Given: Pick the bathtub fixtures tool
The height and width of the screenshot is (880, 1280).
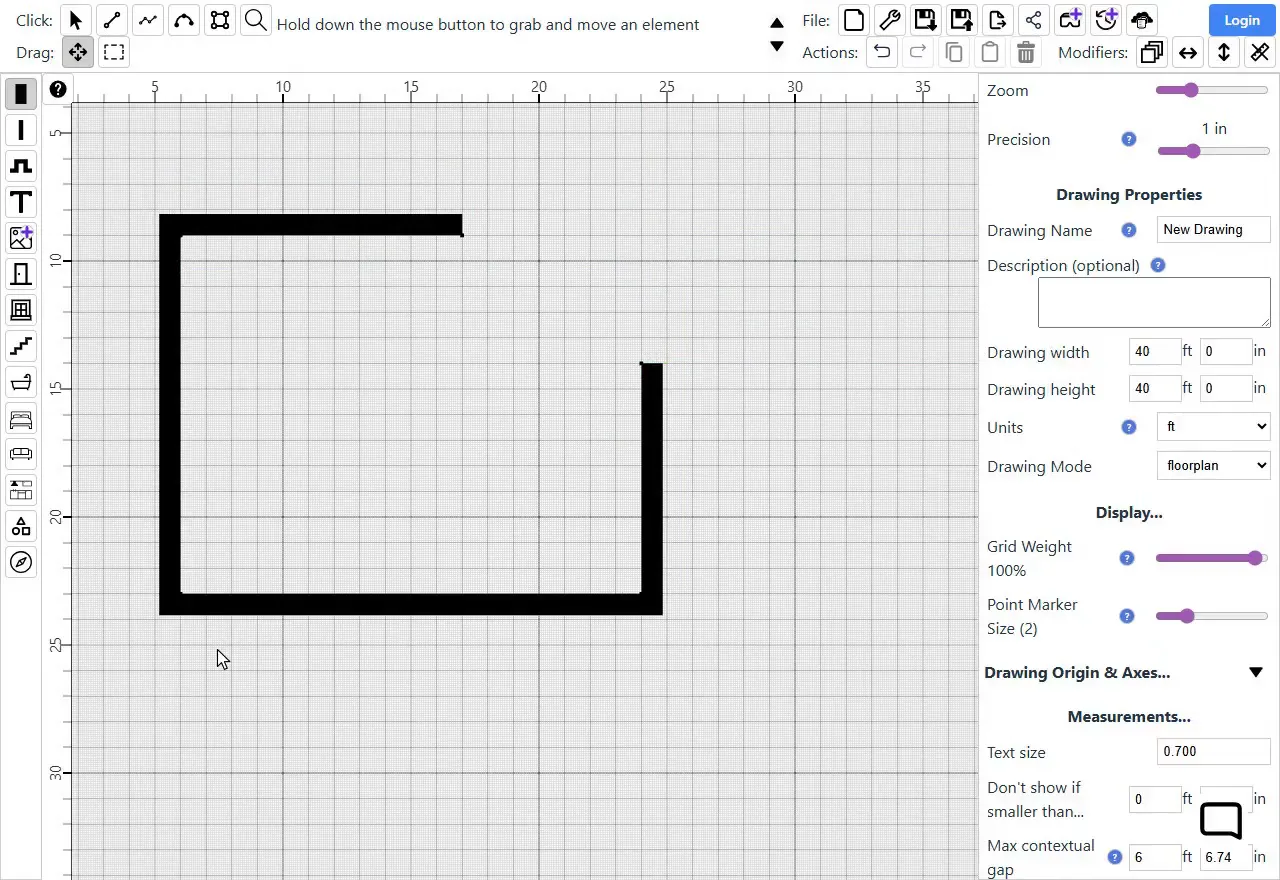Looking at the screenshot, I should pyautogui.click(x=21, y=382).
